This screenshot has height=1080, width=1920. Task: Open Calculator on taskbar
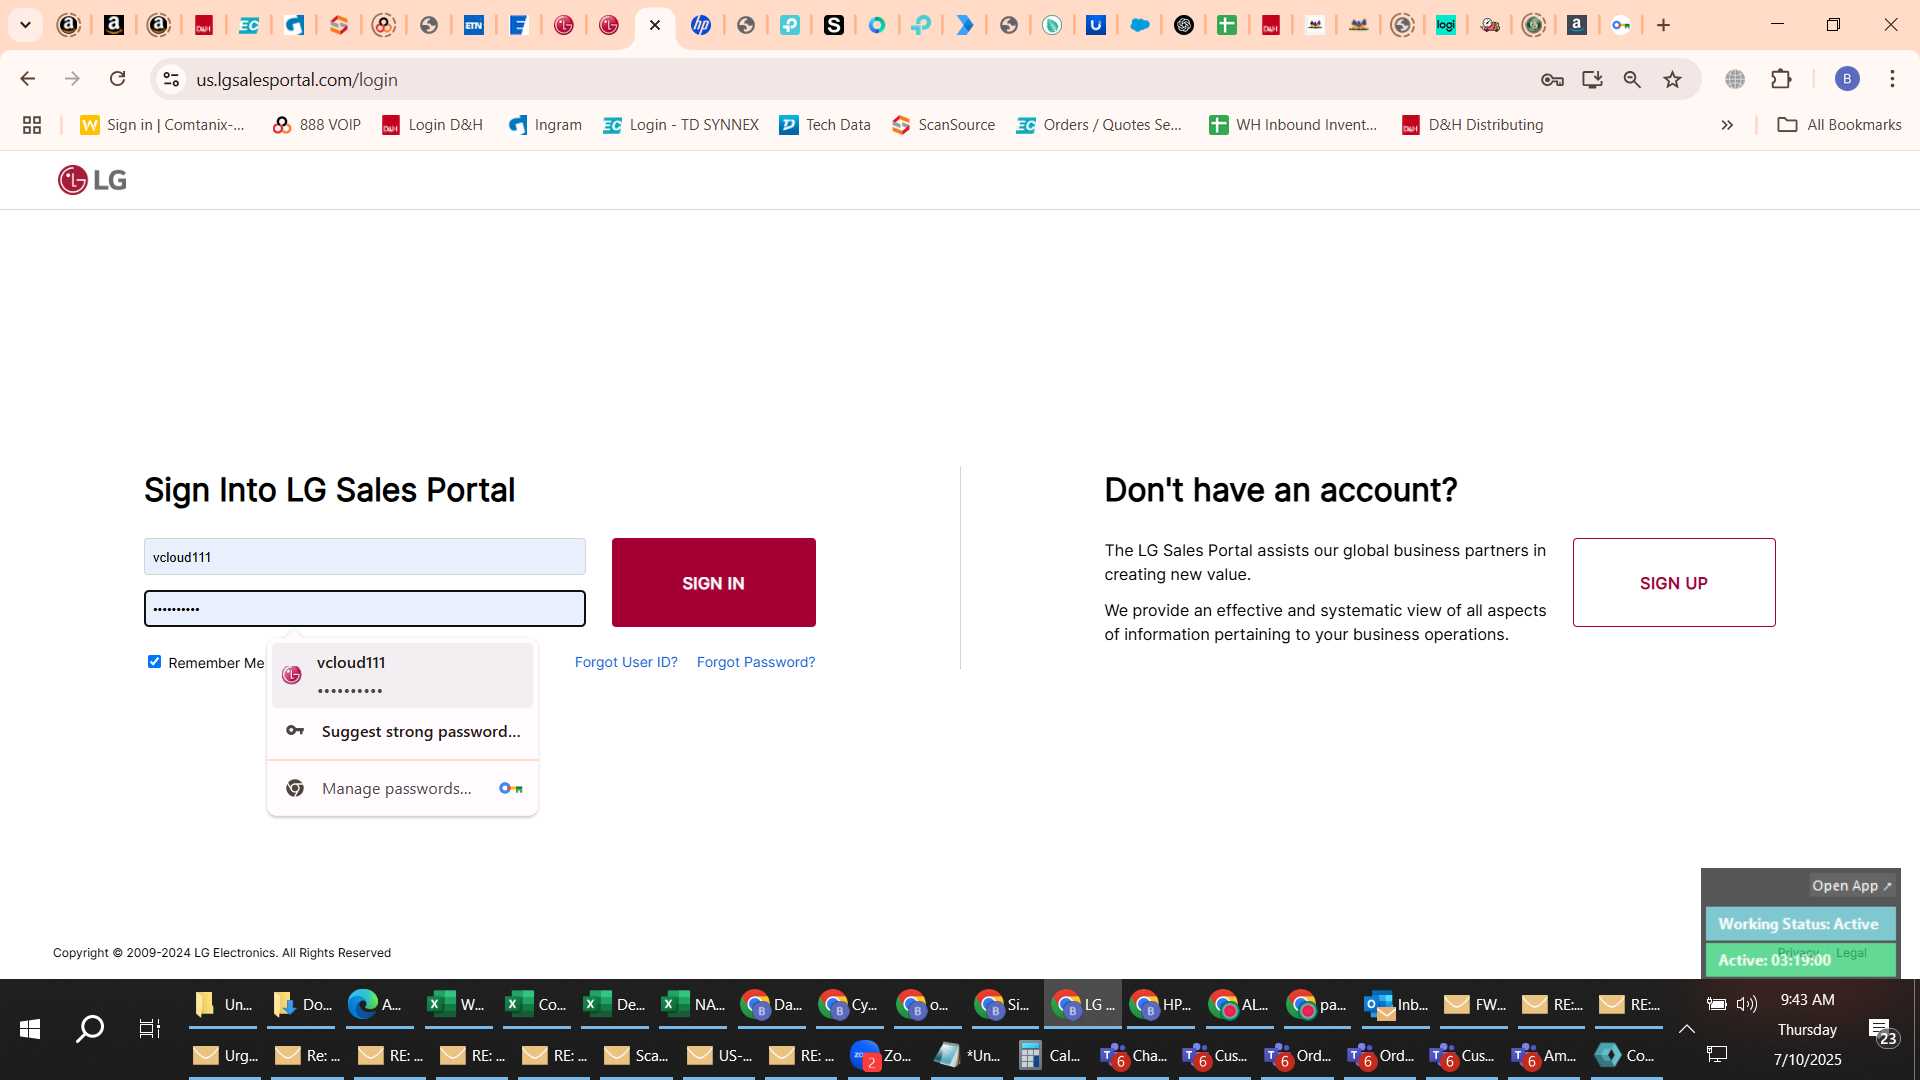pos(1050,1055)
